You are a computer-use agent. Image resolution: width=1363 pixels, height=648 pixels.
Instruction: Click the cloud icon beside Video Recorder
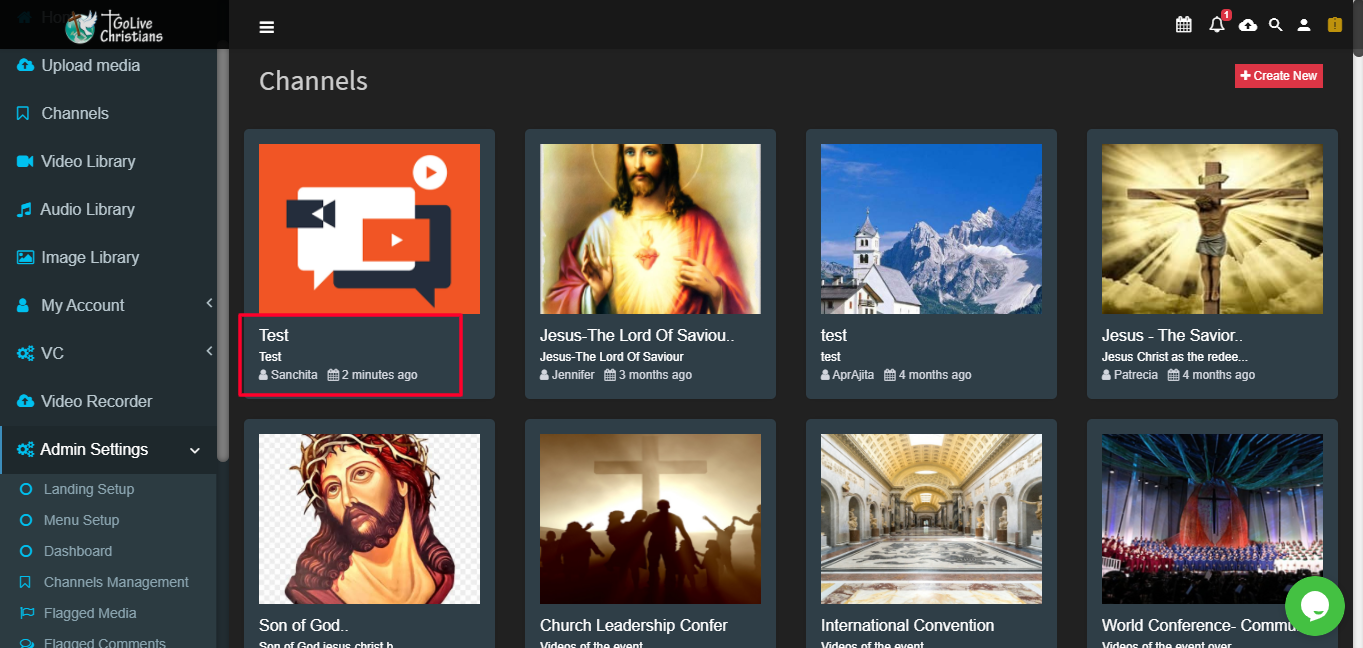(x=25, y=401)
